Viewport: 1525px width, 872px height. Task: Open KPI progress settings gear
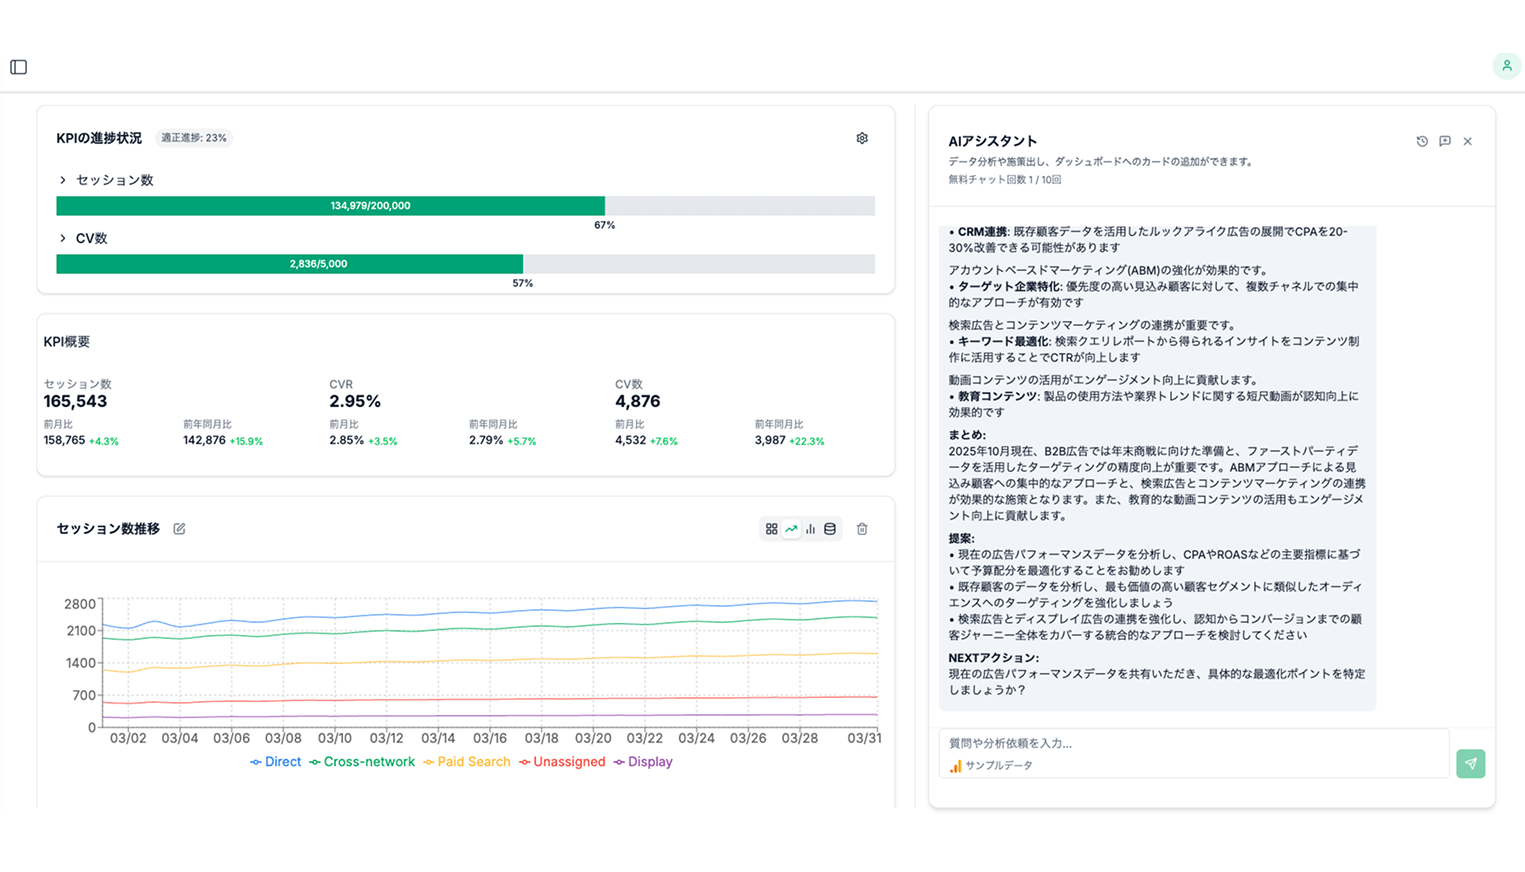coord(862,138)
